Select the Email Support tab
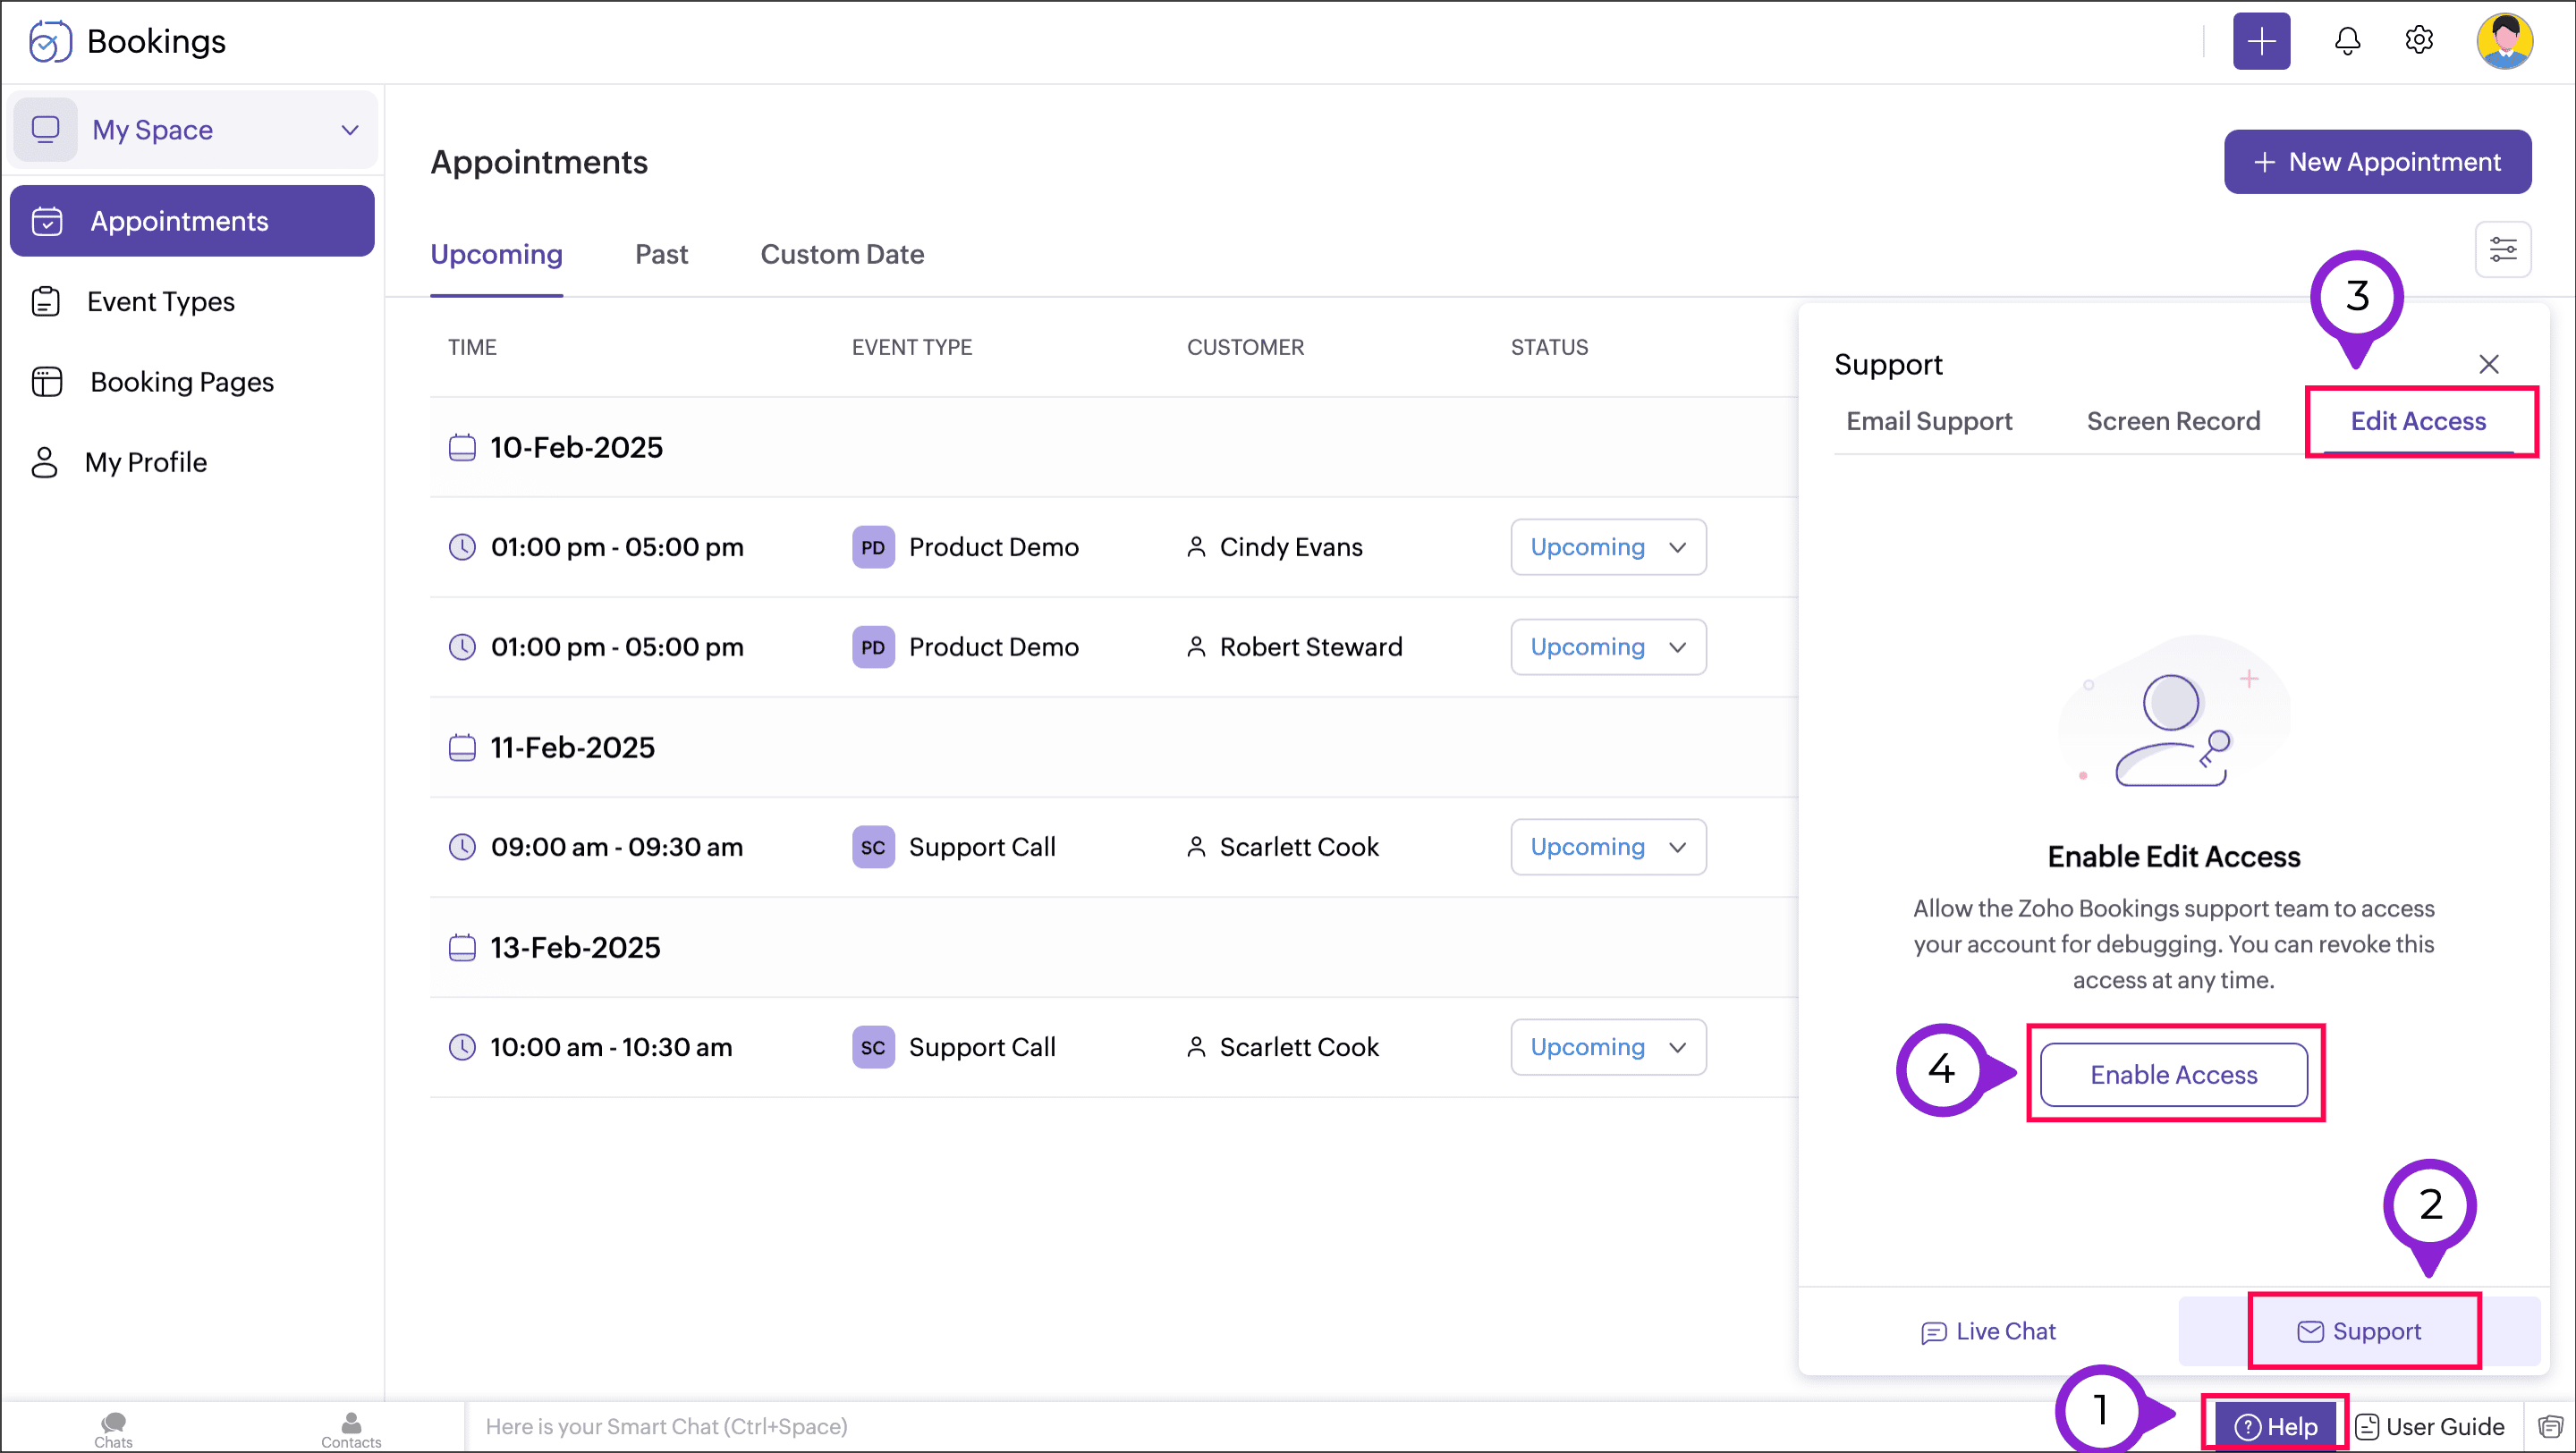Screen dimensions: 2576x1453 1928,421
